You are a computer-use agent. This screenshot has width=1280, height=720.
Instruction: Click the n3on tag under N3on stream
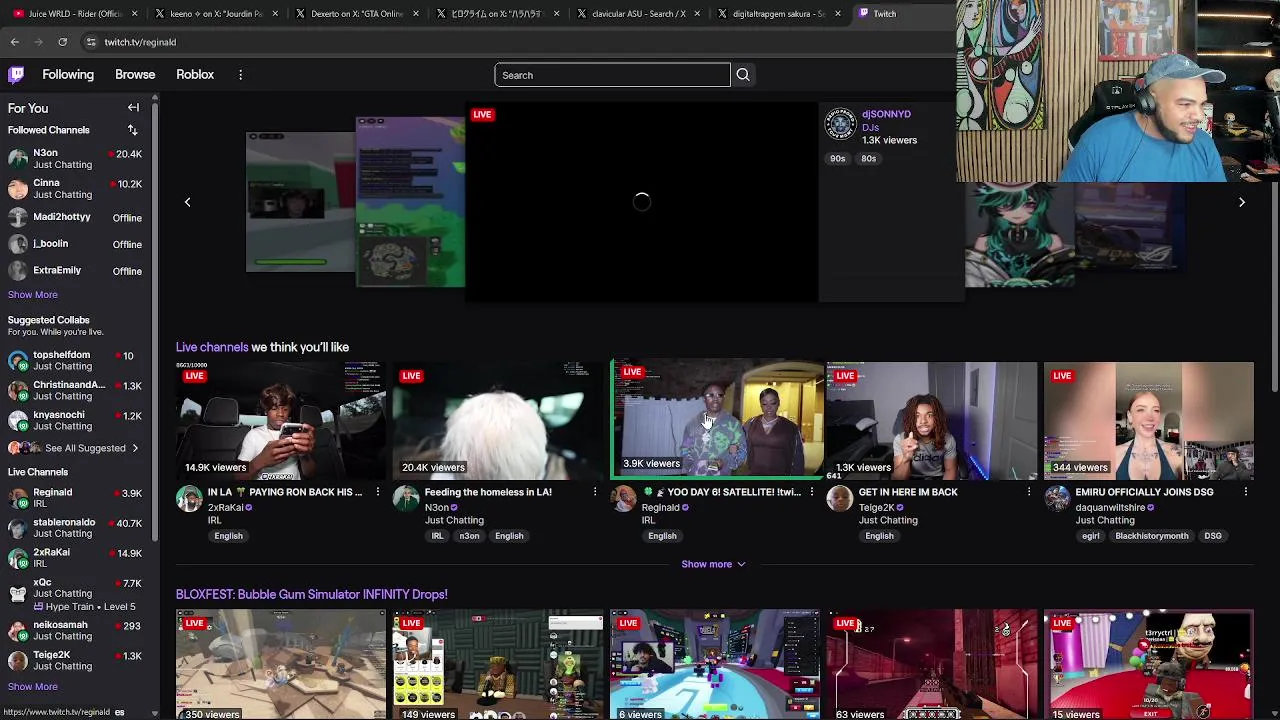point(469,536)
